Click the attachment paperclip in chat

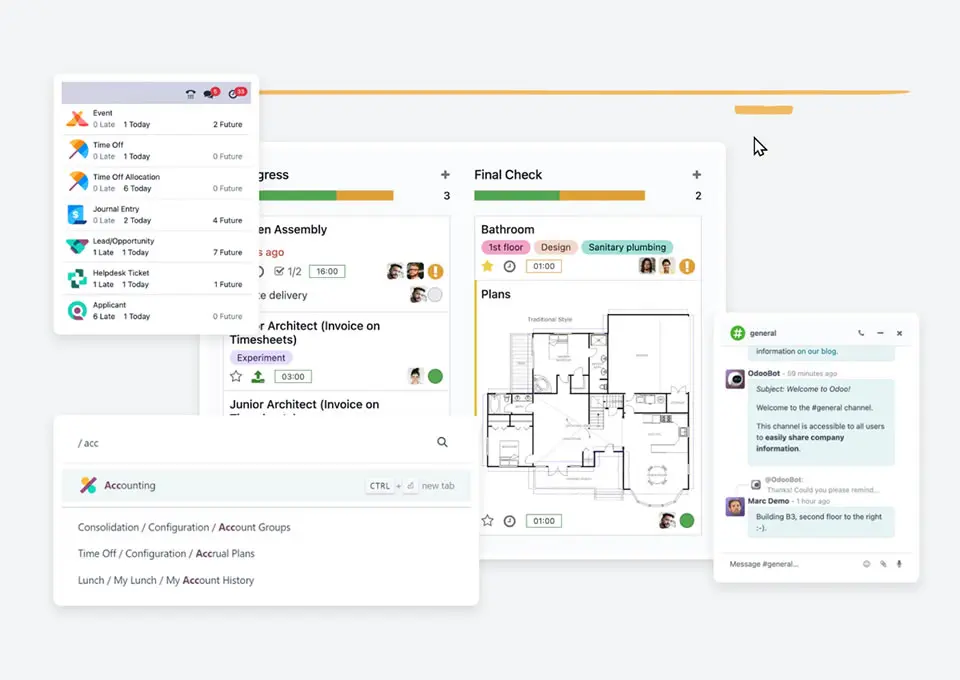(x=883, y=564)
